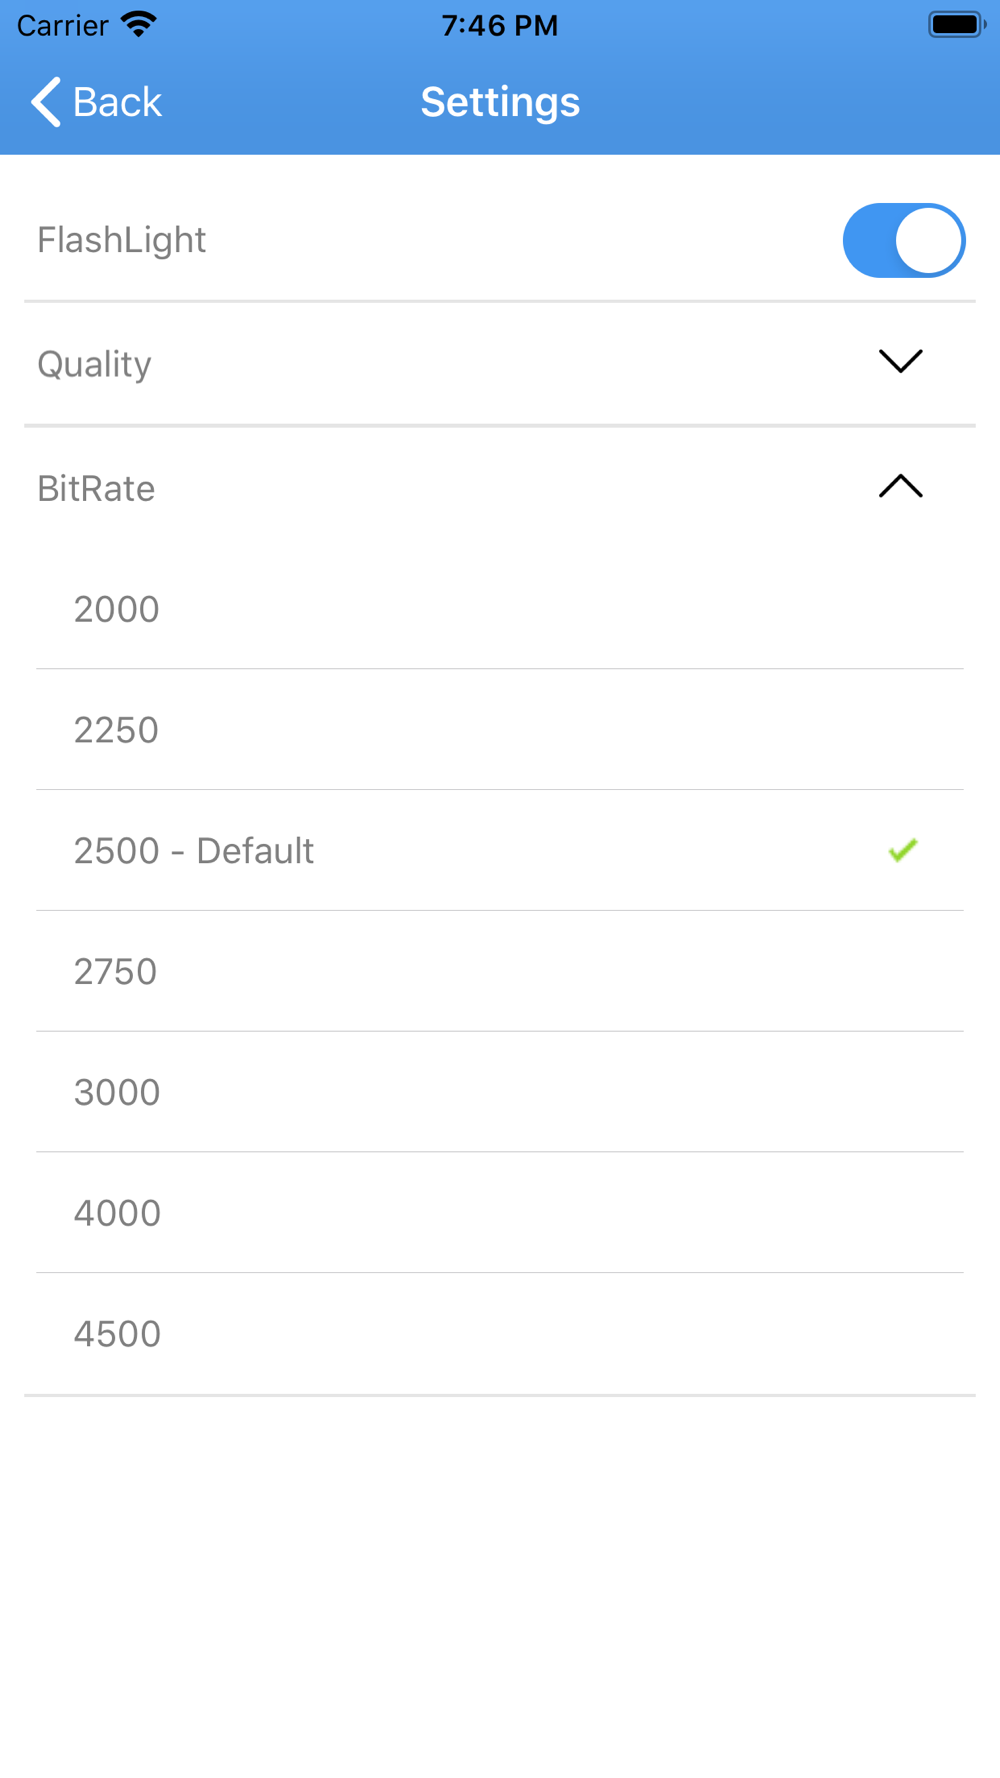This screenshot has height=1778, width=1000.
Task: Tap the Settings title text
Action: pos(500,102)
